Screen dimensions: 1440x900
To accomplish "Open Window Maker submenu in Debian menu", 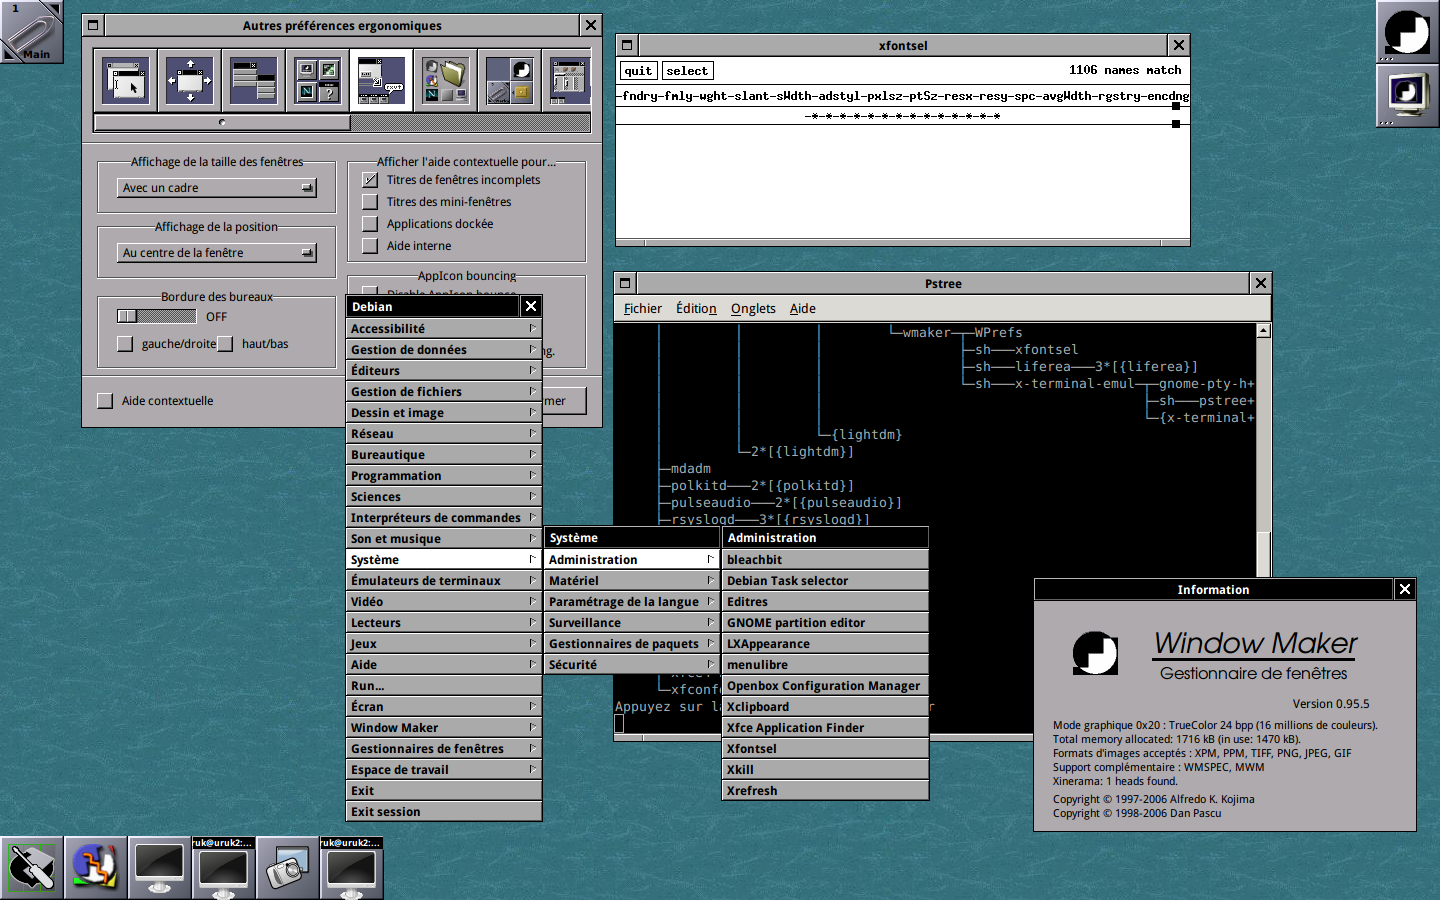I will 444,727.
